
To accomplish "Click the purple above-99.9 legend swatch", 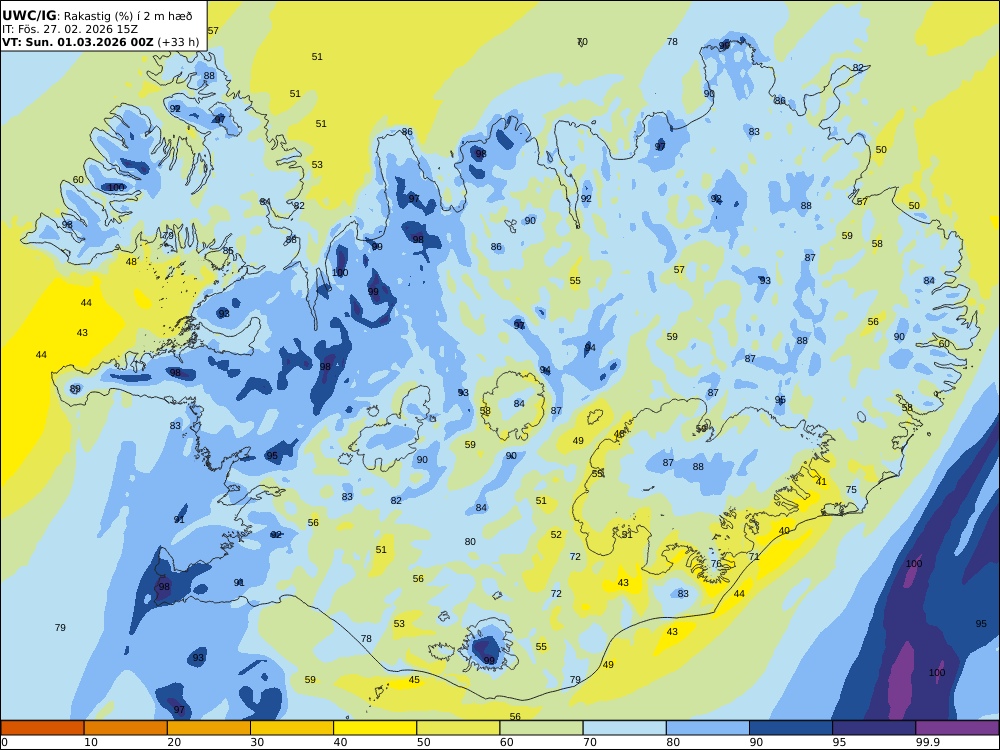I will 957,728.
